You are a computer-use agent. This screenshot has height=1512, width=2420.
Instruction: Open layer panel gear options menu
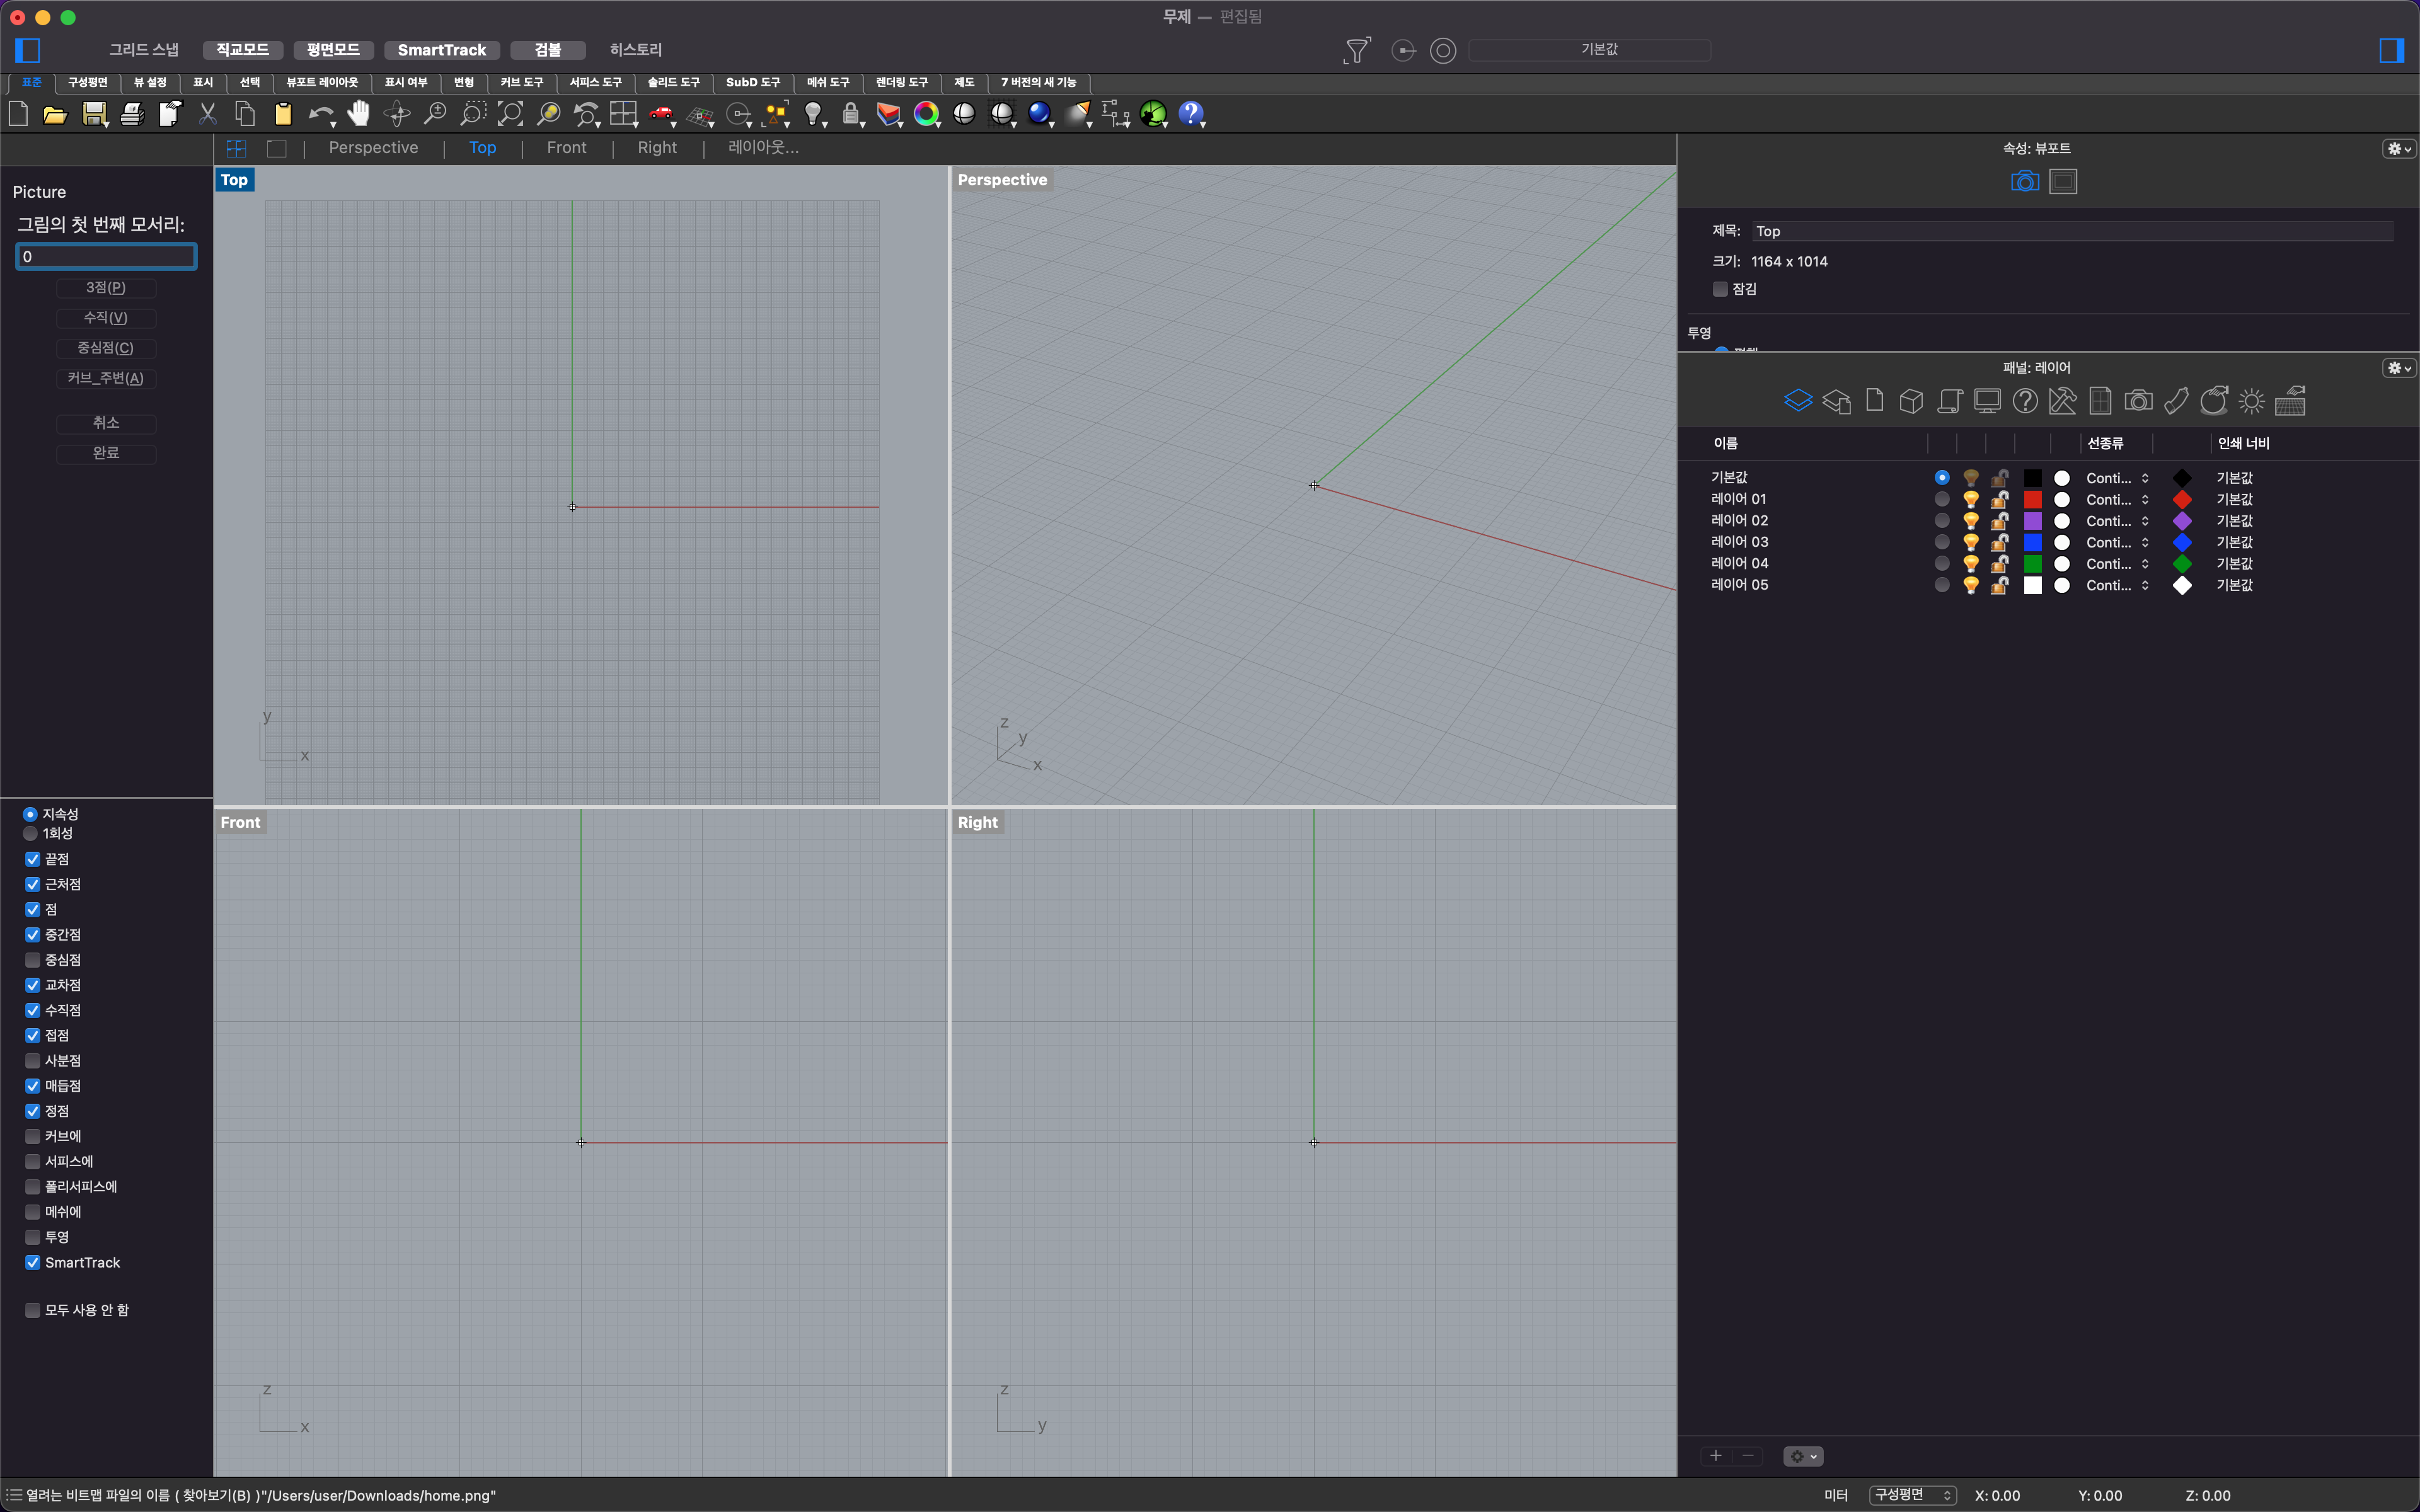click(x=2398, y=368)
